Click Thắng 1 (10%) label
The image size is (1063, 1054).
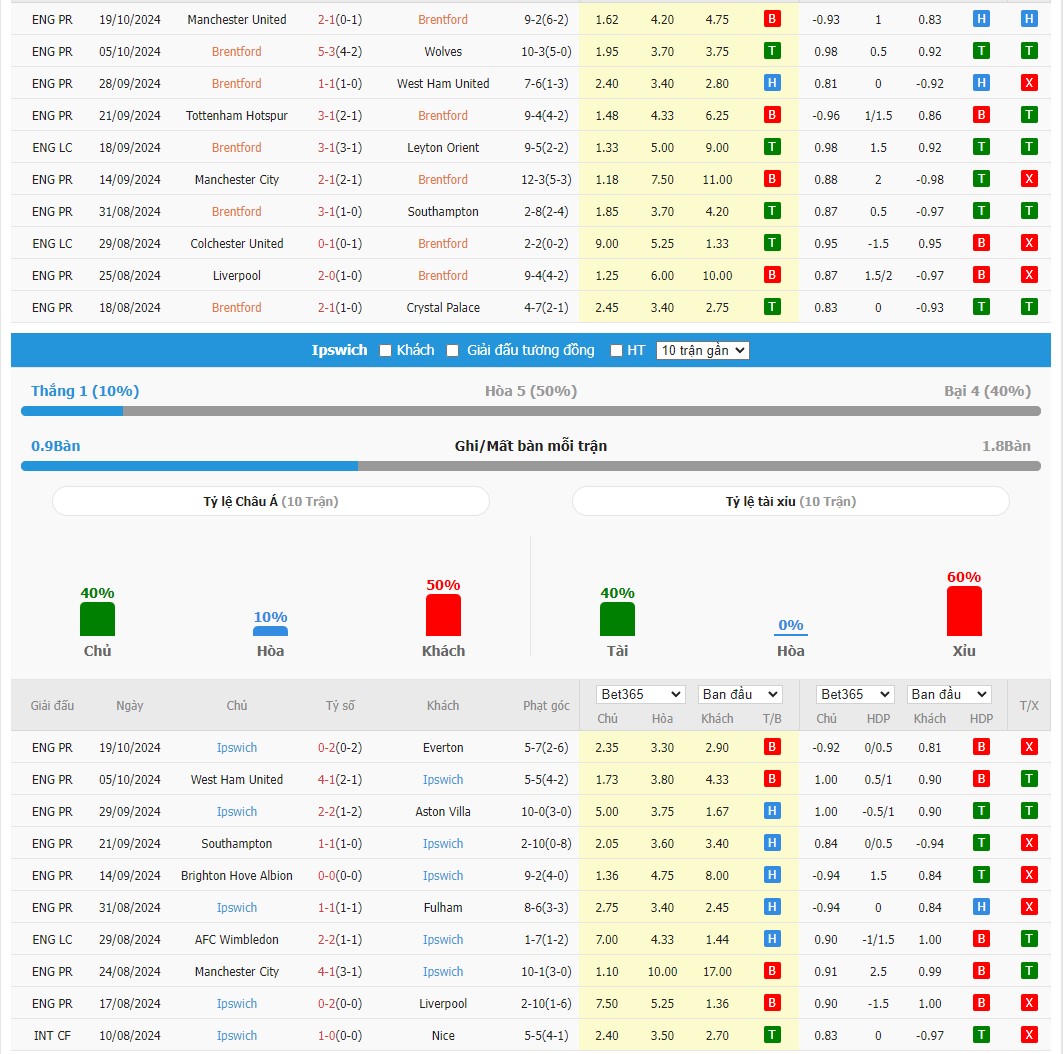85,391
